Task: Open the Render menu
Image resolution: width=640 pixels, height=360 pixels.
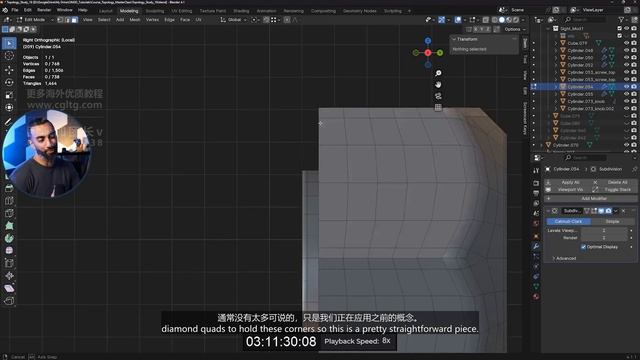Action: (44, 10)
